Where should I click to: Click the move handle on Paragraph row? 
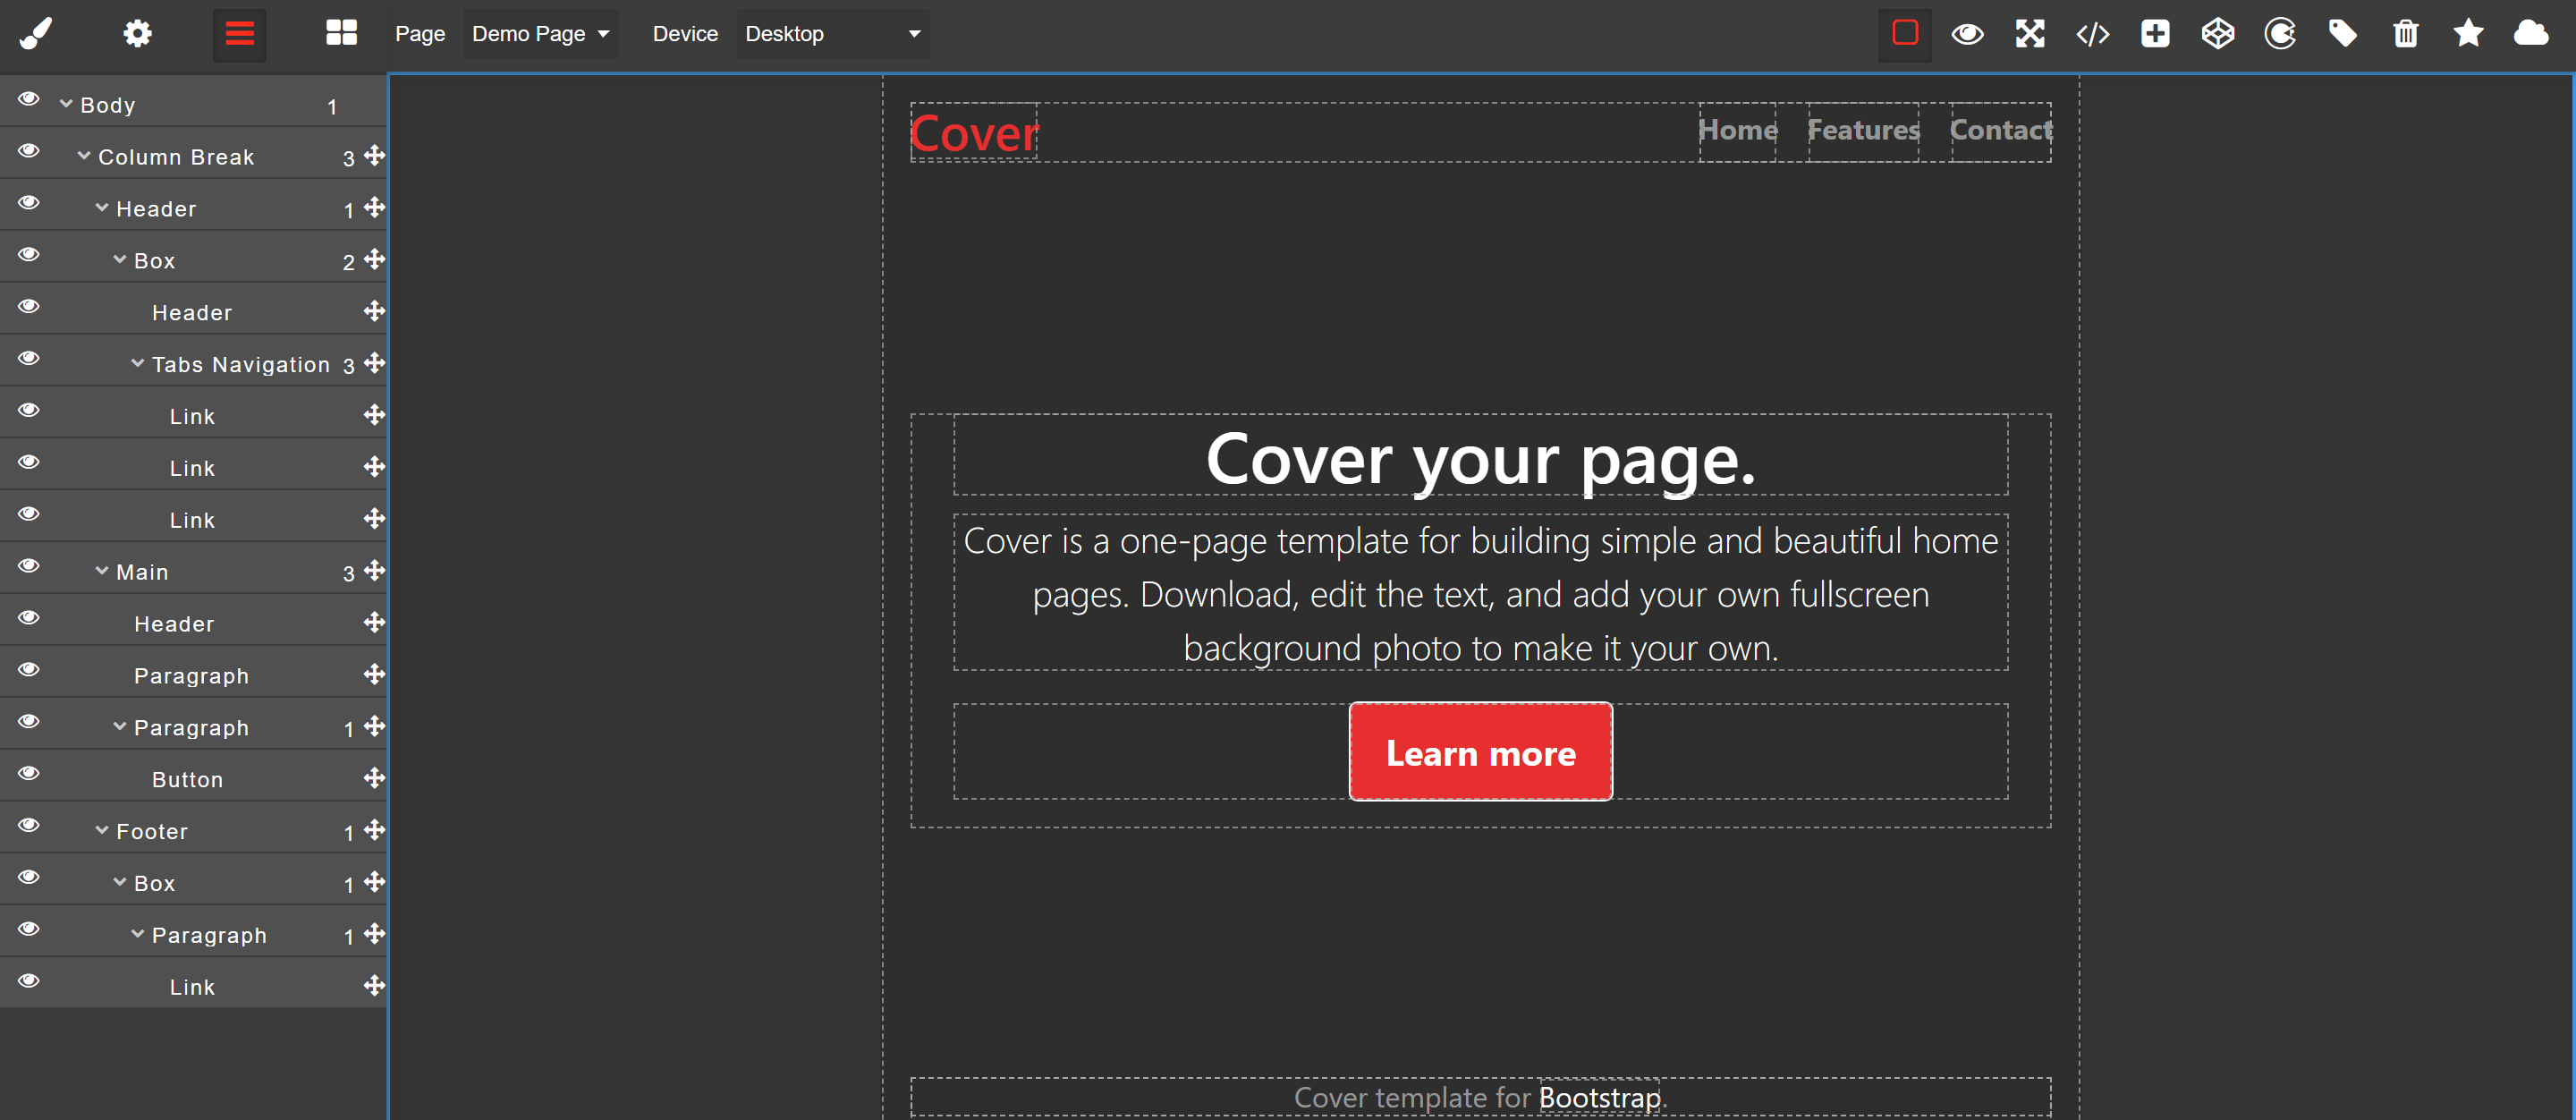tap(374, 674)
